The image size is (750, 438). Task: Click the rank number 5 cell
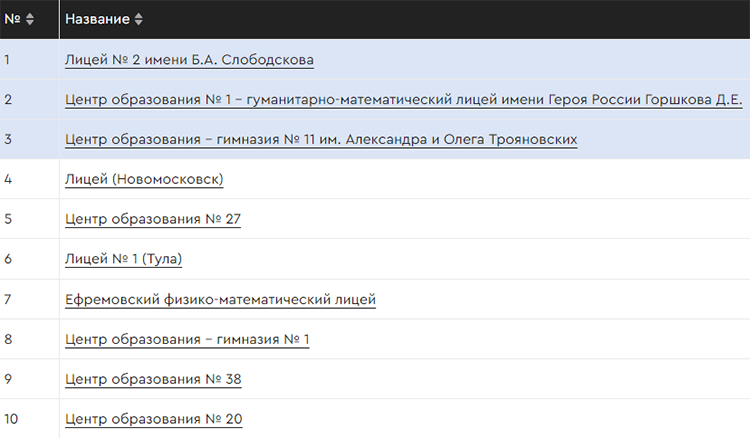pyautogui.click(x=8, y=220)
